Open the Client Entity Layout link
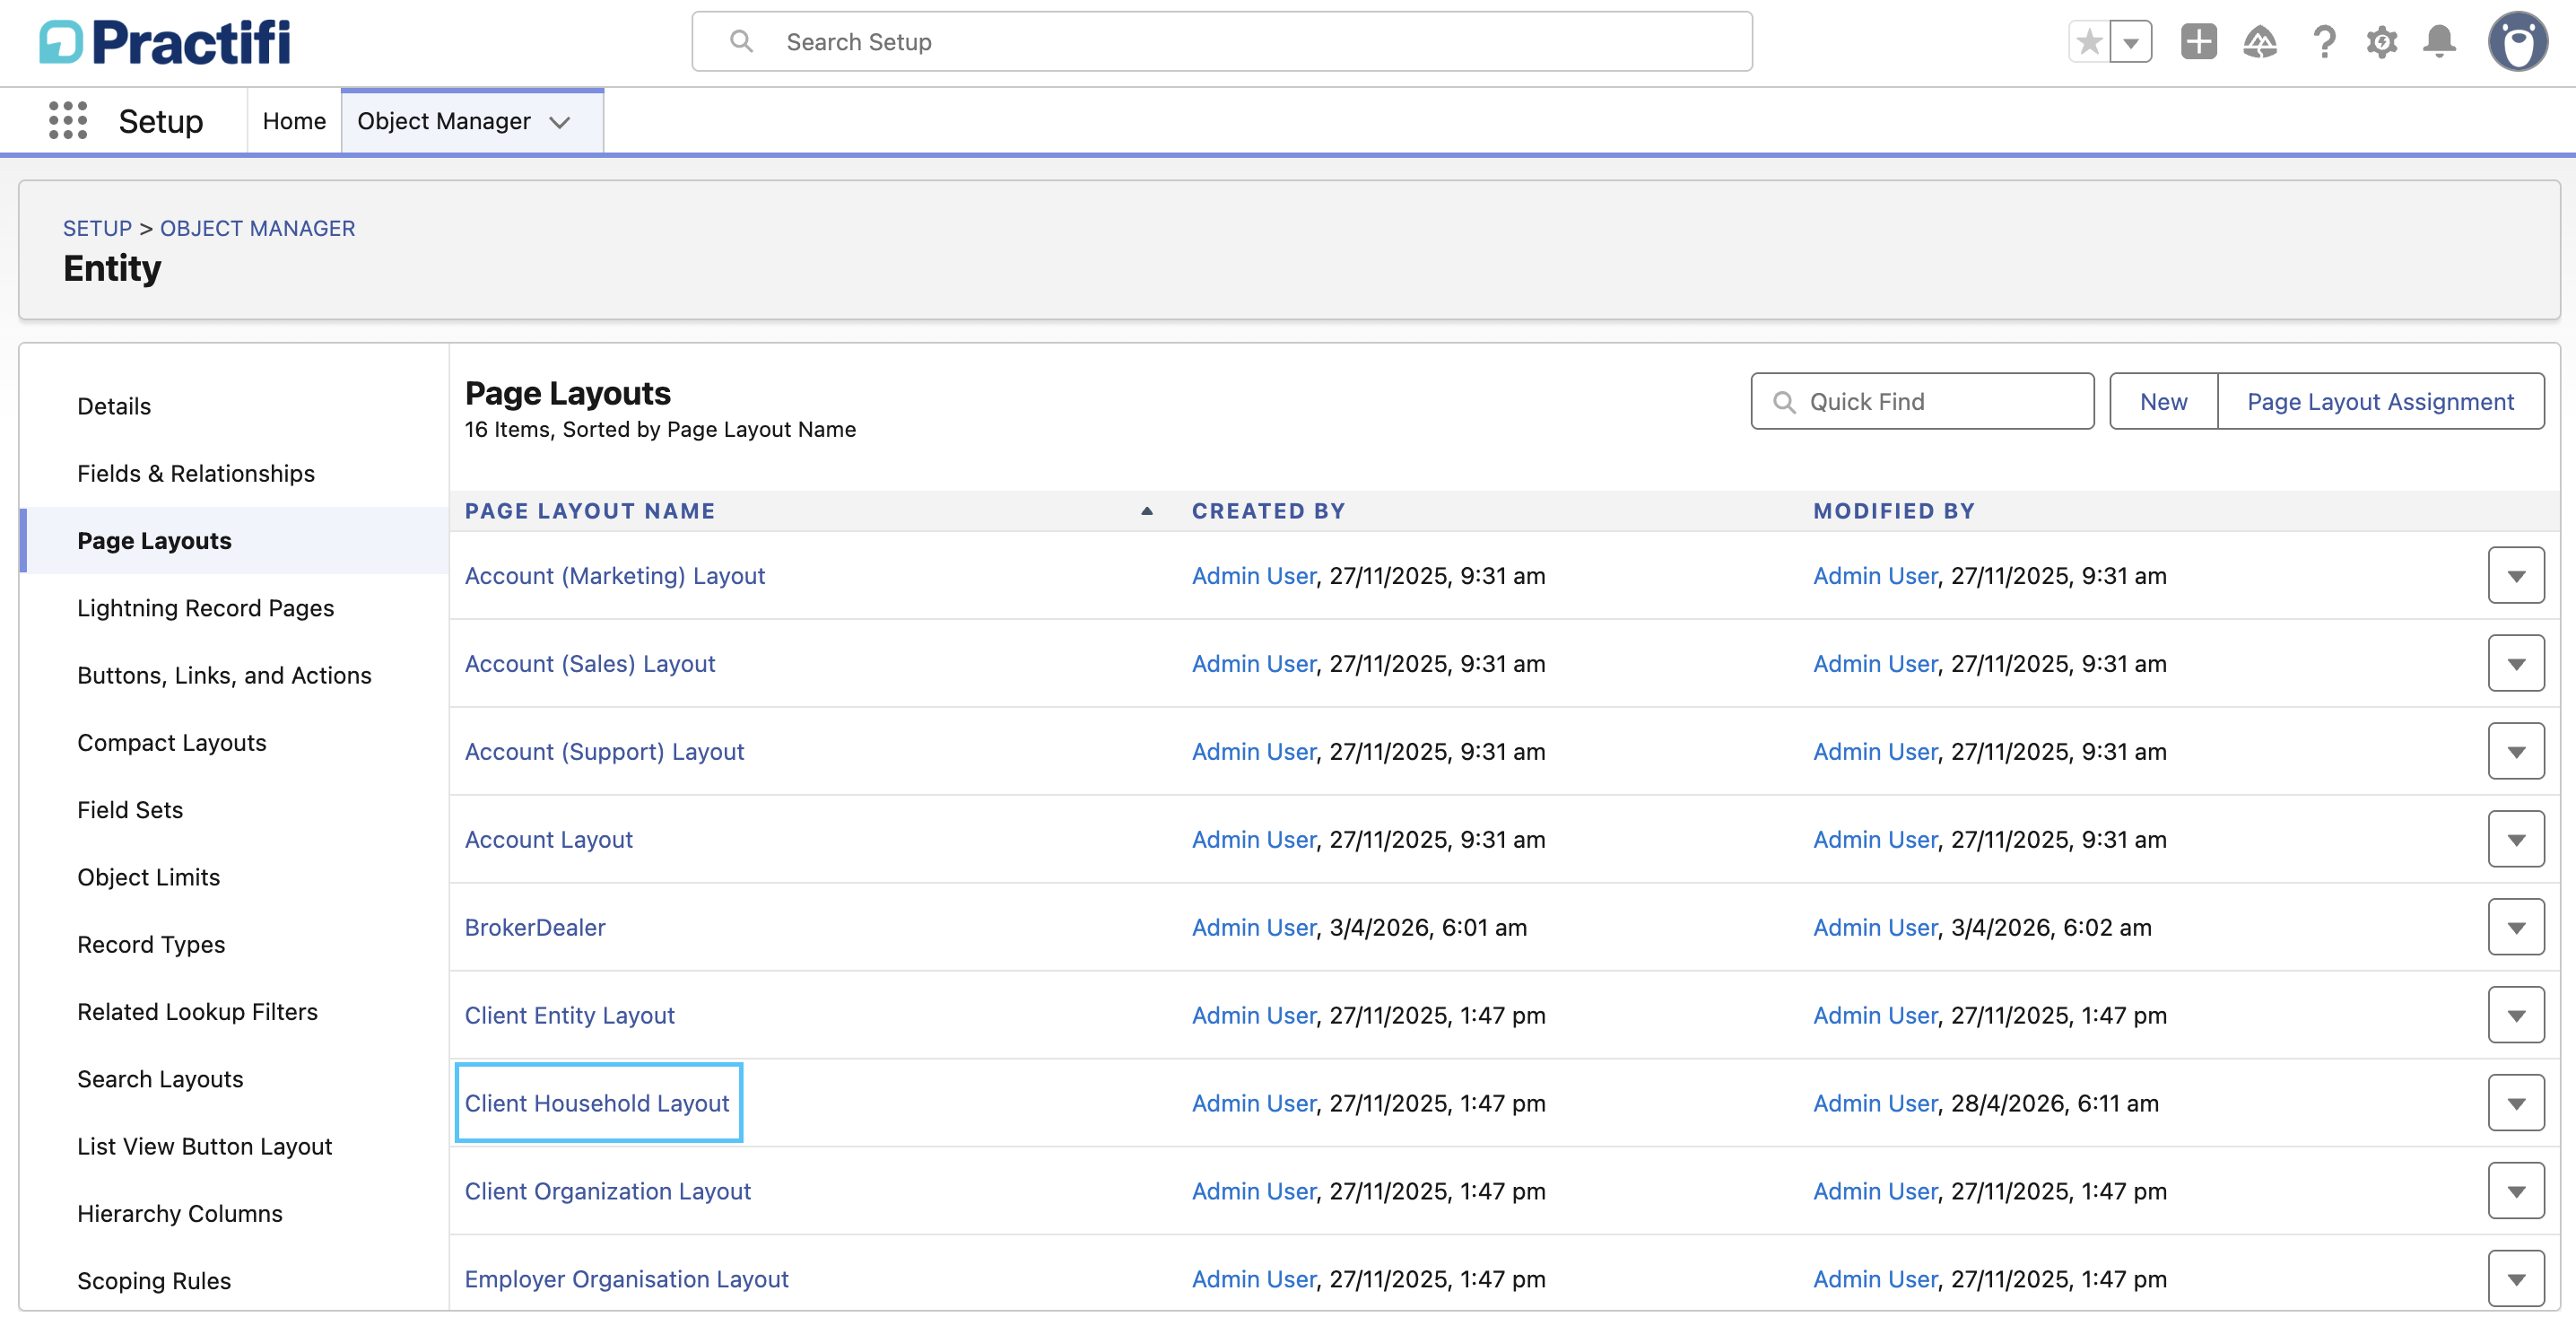Viewport: 2576px width, 1317px height. (x=570, y=1015)
